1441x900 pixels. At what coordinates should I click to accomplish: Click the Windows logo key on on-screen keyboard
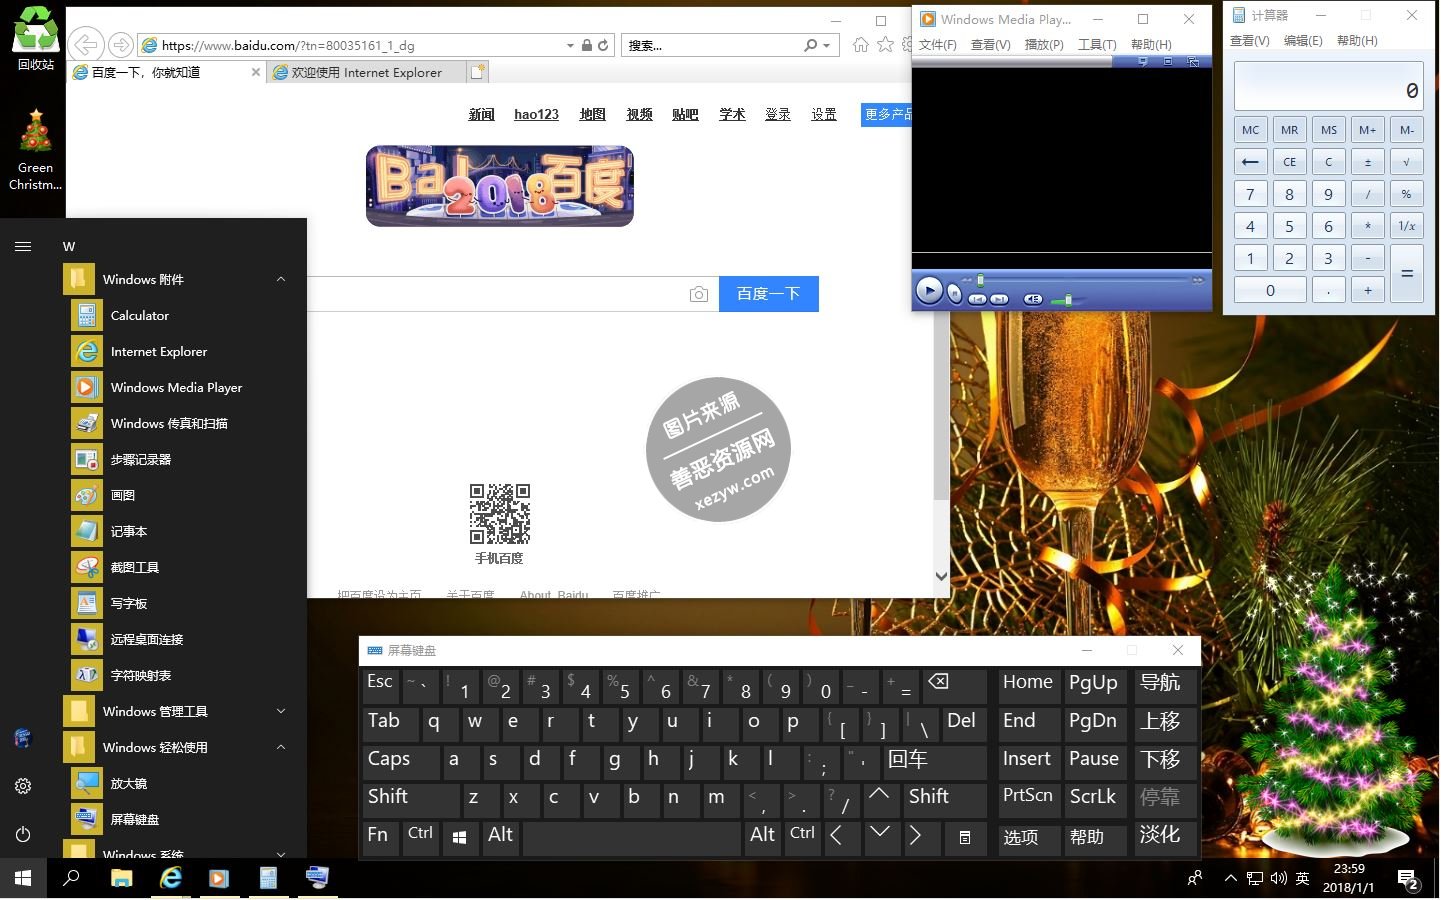(x=459, y=838)
